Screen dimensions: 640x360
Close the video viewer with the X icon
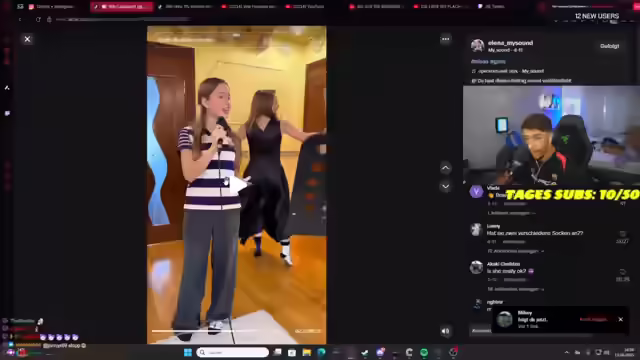click(27, 39)
